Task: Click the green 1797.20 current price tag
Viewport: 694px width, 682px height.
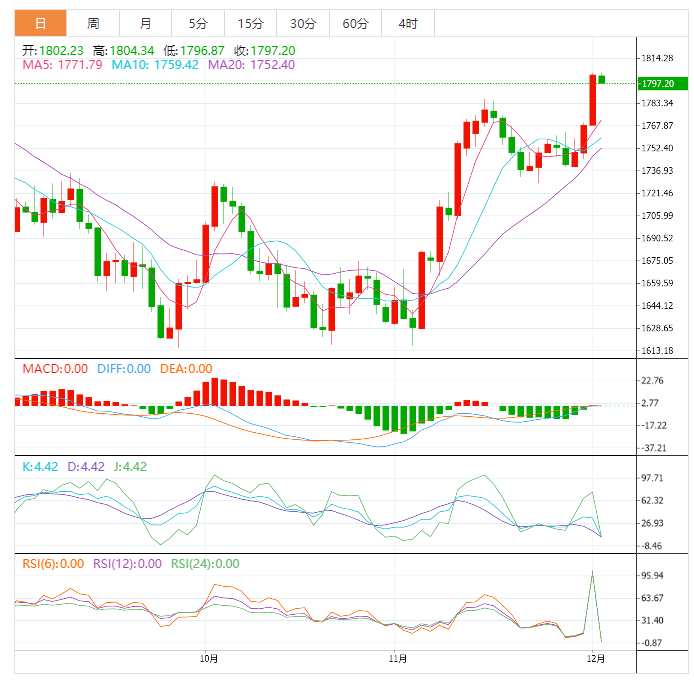Action: (662, 84)
